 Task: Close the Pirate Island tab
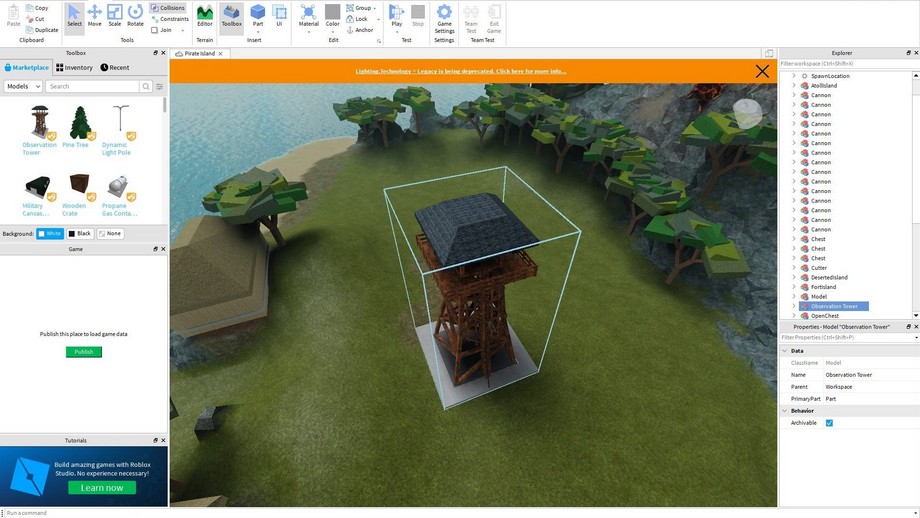point(221,53)
